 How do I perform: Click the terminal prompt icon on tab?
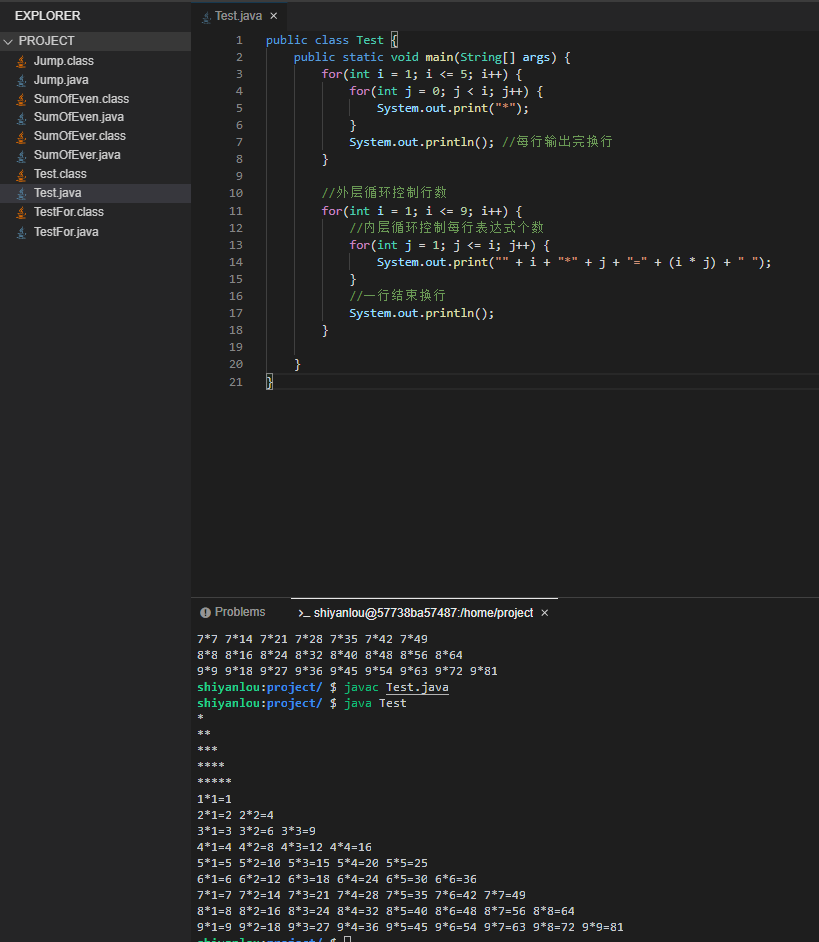[x=304, y=613]
